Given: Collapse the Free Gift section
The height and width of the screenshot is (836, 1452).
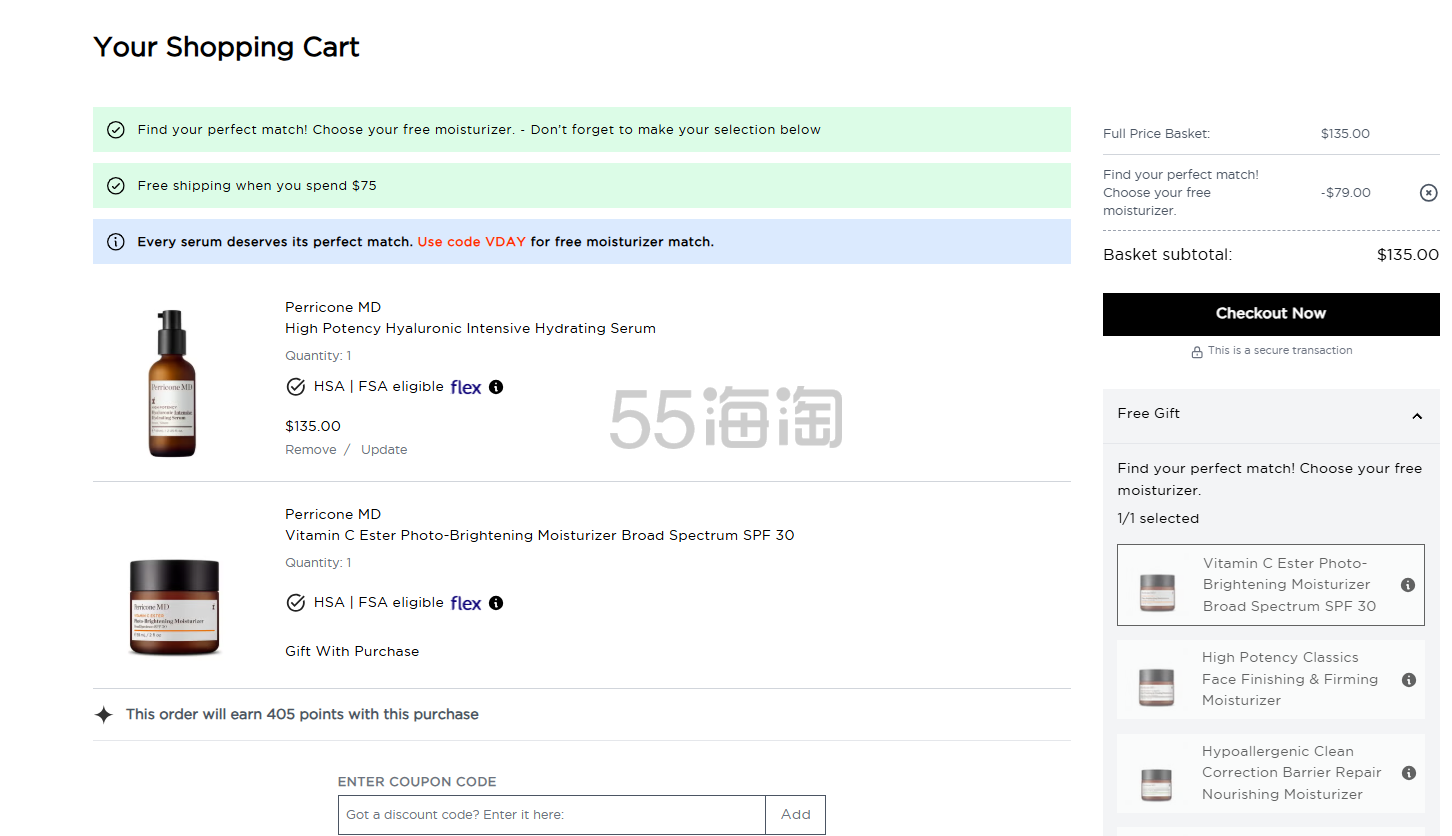Looking at the screenshot, I should 1416,416.
